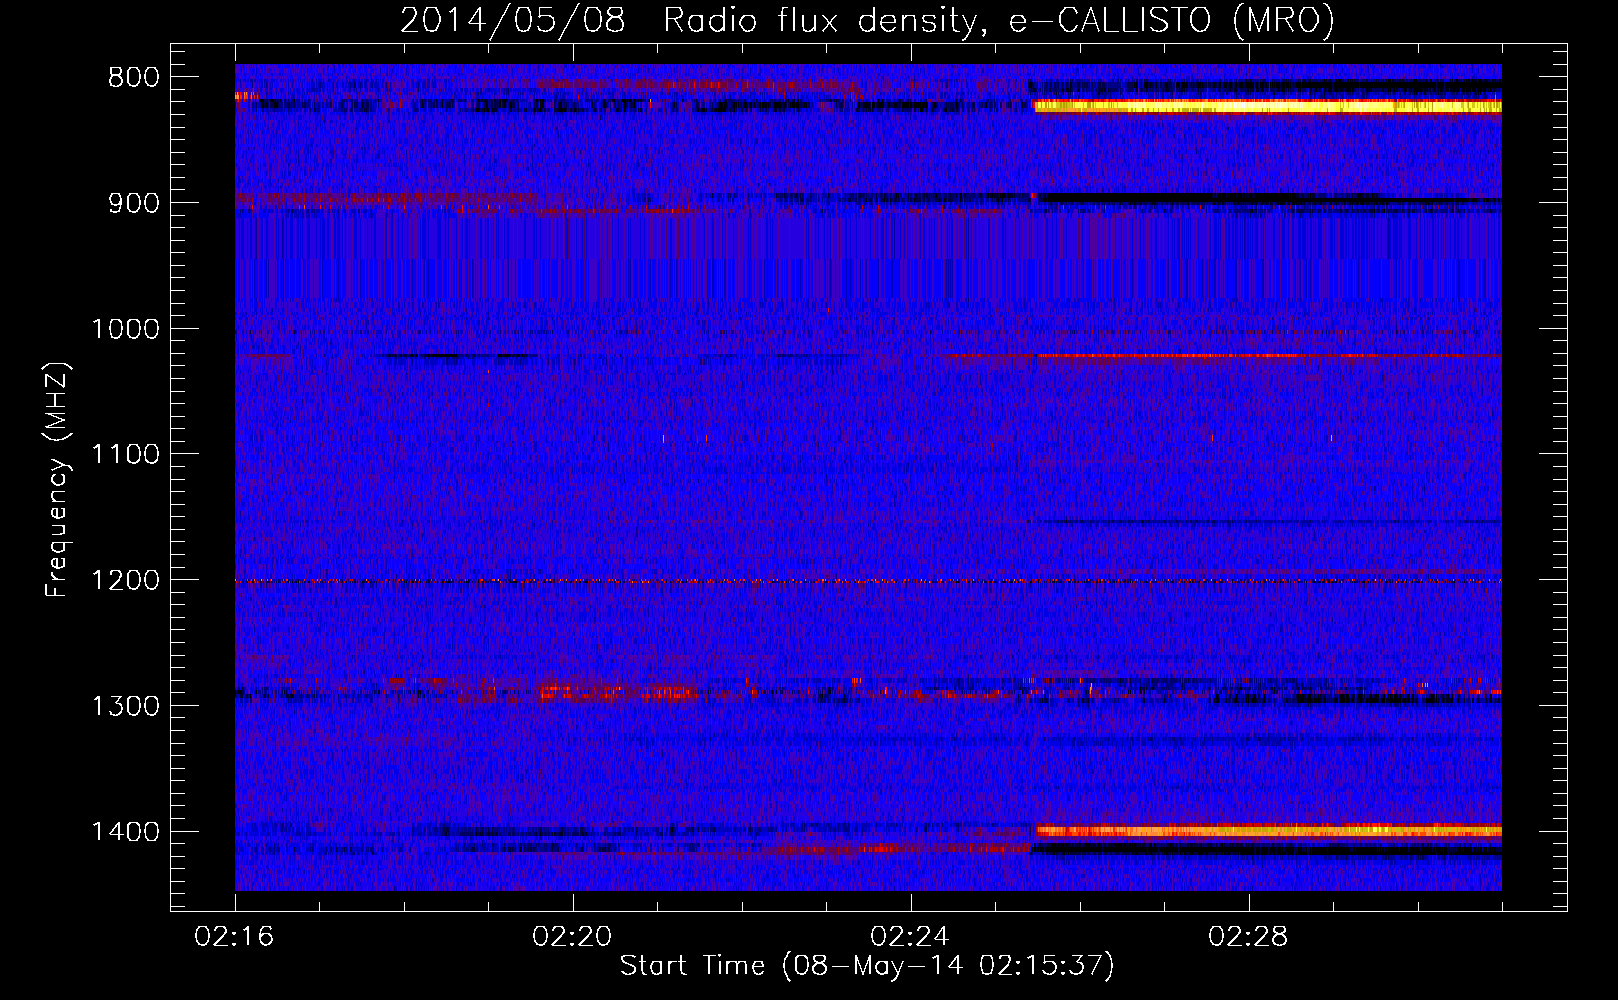Select the 800 frequency tick label
The width and height of the screenshot is (1618, 1000).
pyautogui.click(x=134, y=78)
